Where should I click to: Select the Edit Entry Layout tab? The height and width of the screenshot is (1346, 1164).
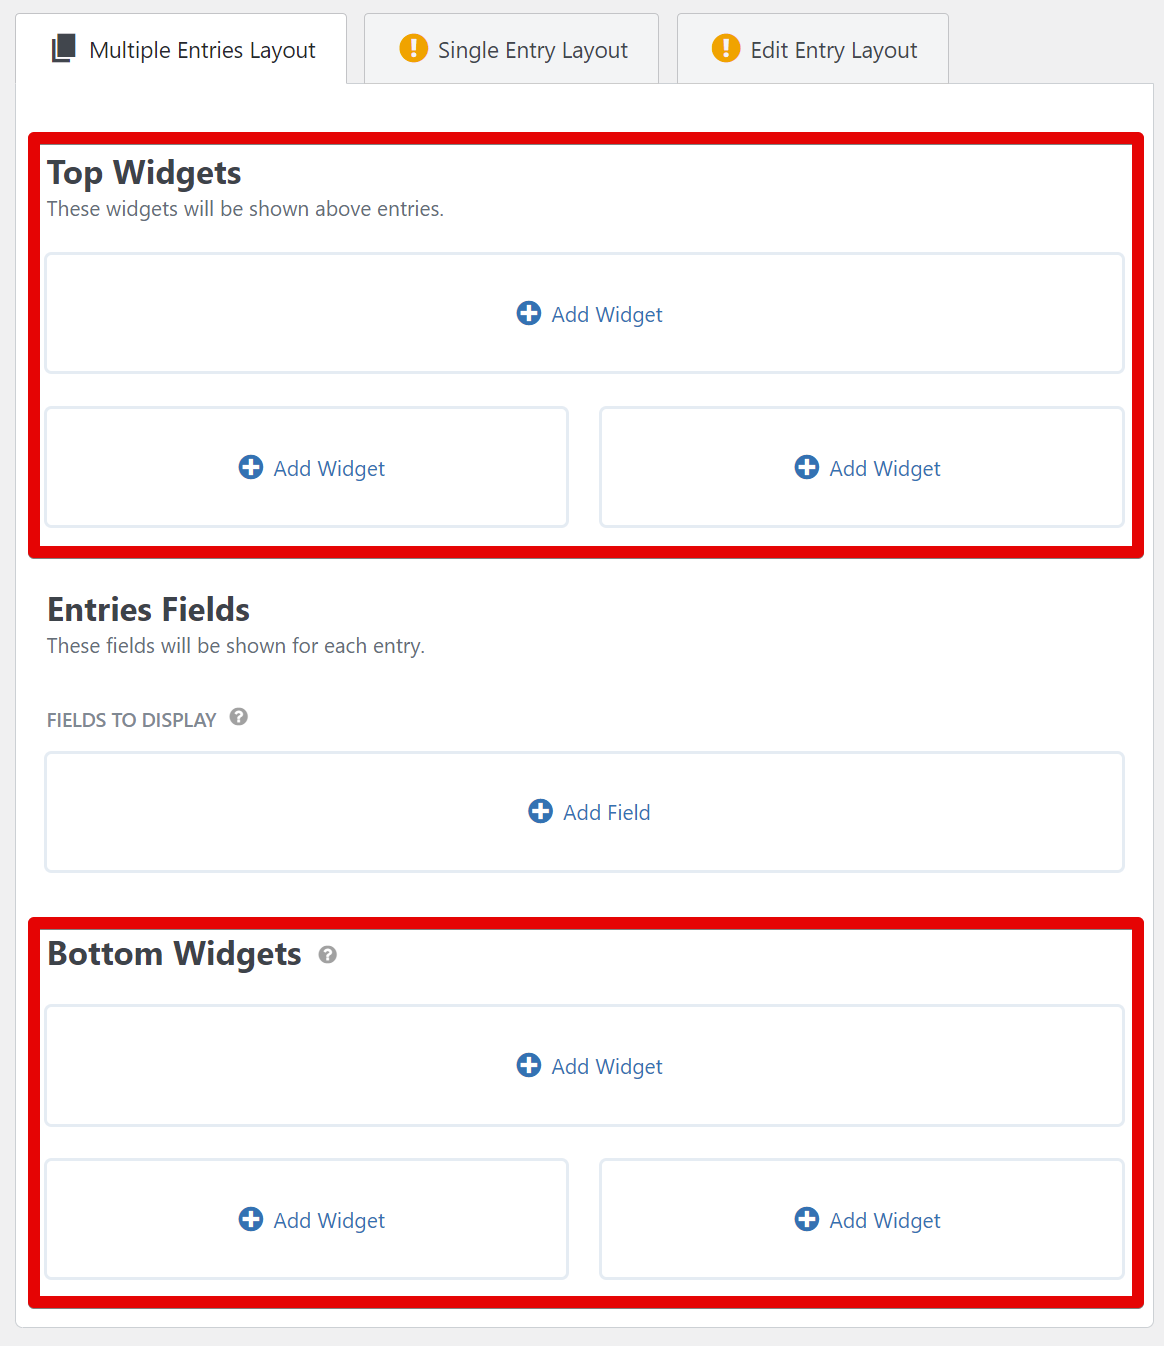pos(833,50)
